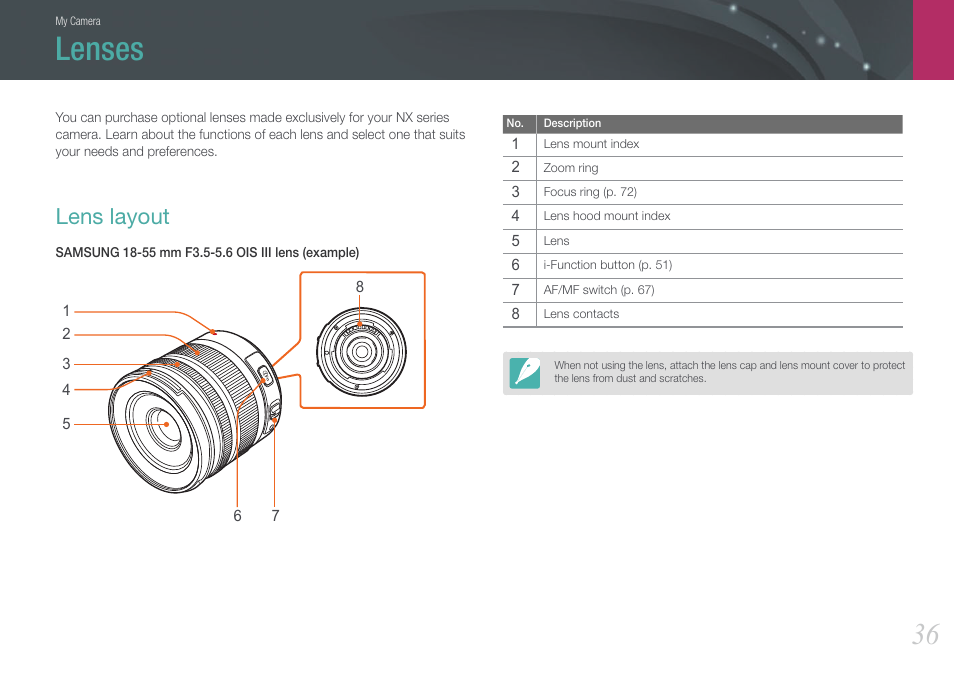Click the "No." column header

(x=515, y=124)
